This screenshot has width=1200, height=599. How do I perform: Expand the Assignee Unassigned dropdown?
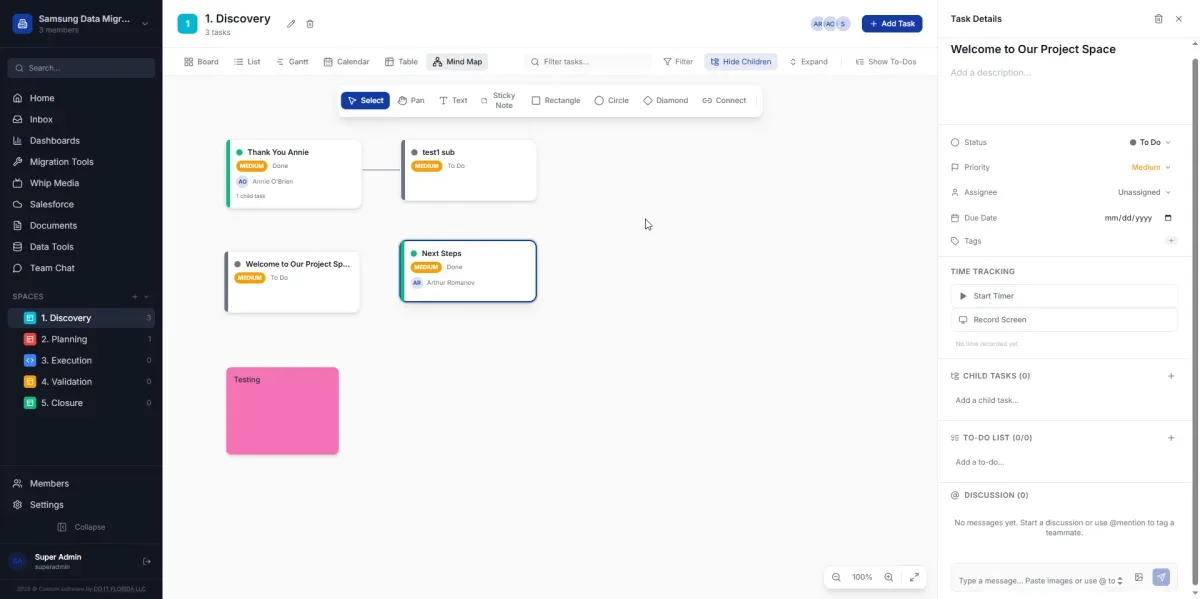pos(1144,192)
